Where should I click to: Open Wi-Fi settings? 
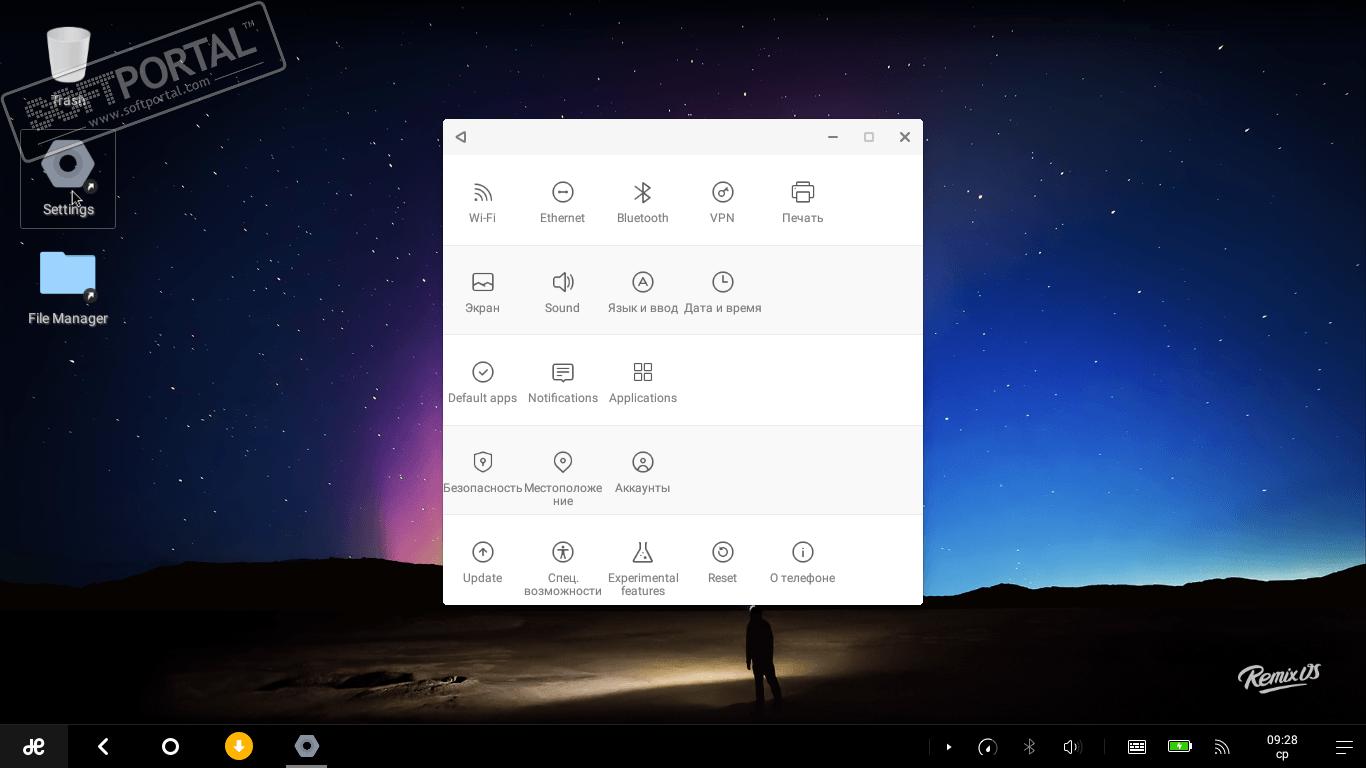[482, 202]
